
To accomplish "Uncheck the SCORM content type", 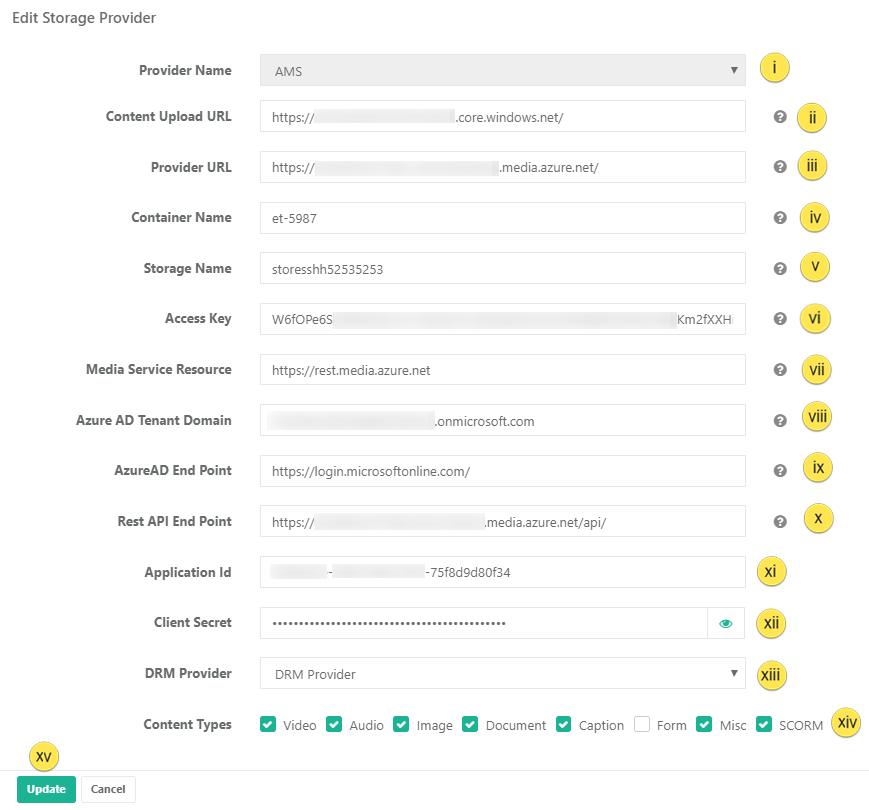I will 764,724.
